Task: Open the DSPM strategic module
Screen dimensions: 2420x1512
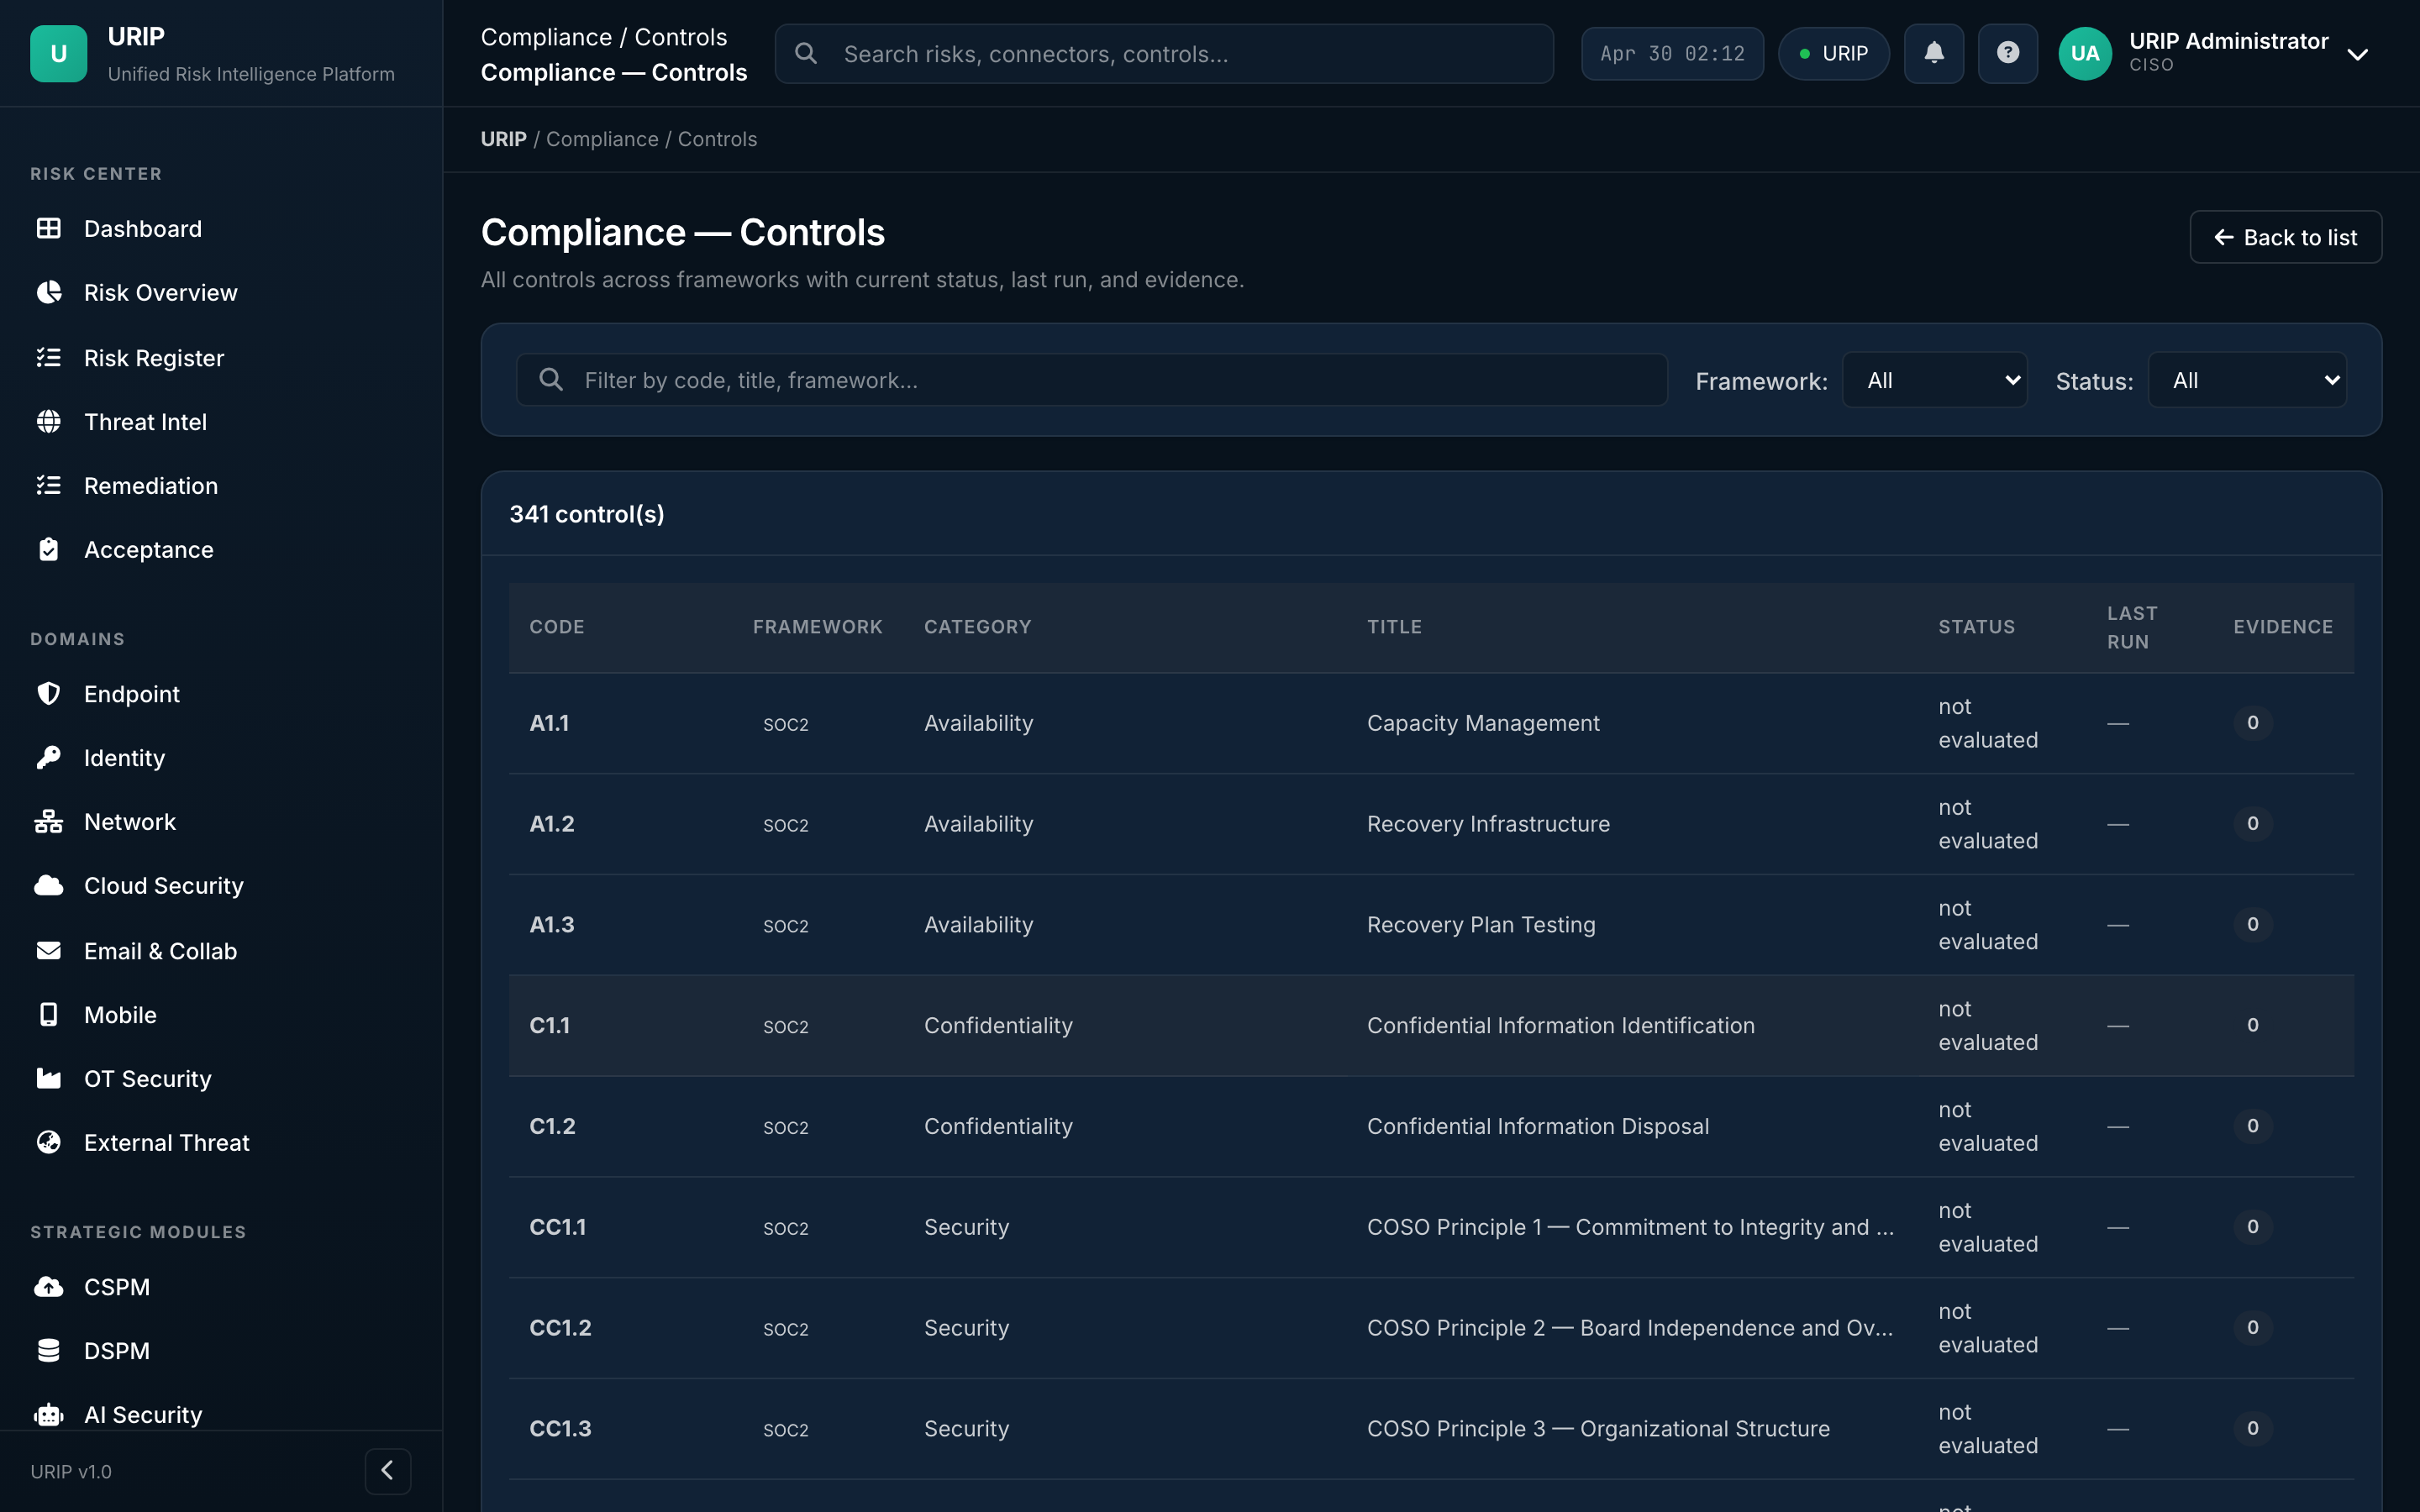Action: pos(117,1350)
